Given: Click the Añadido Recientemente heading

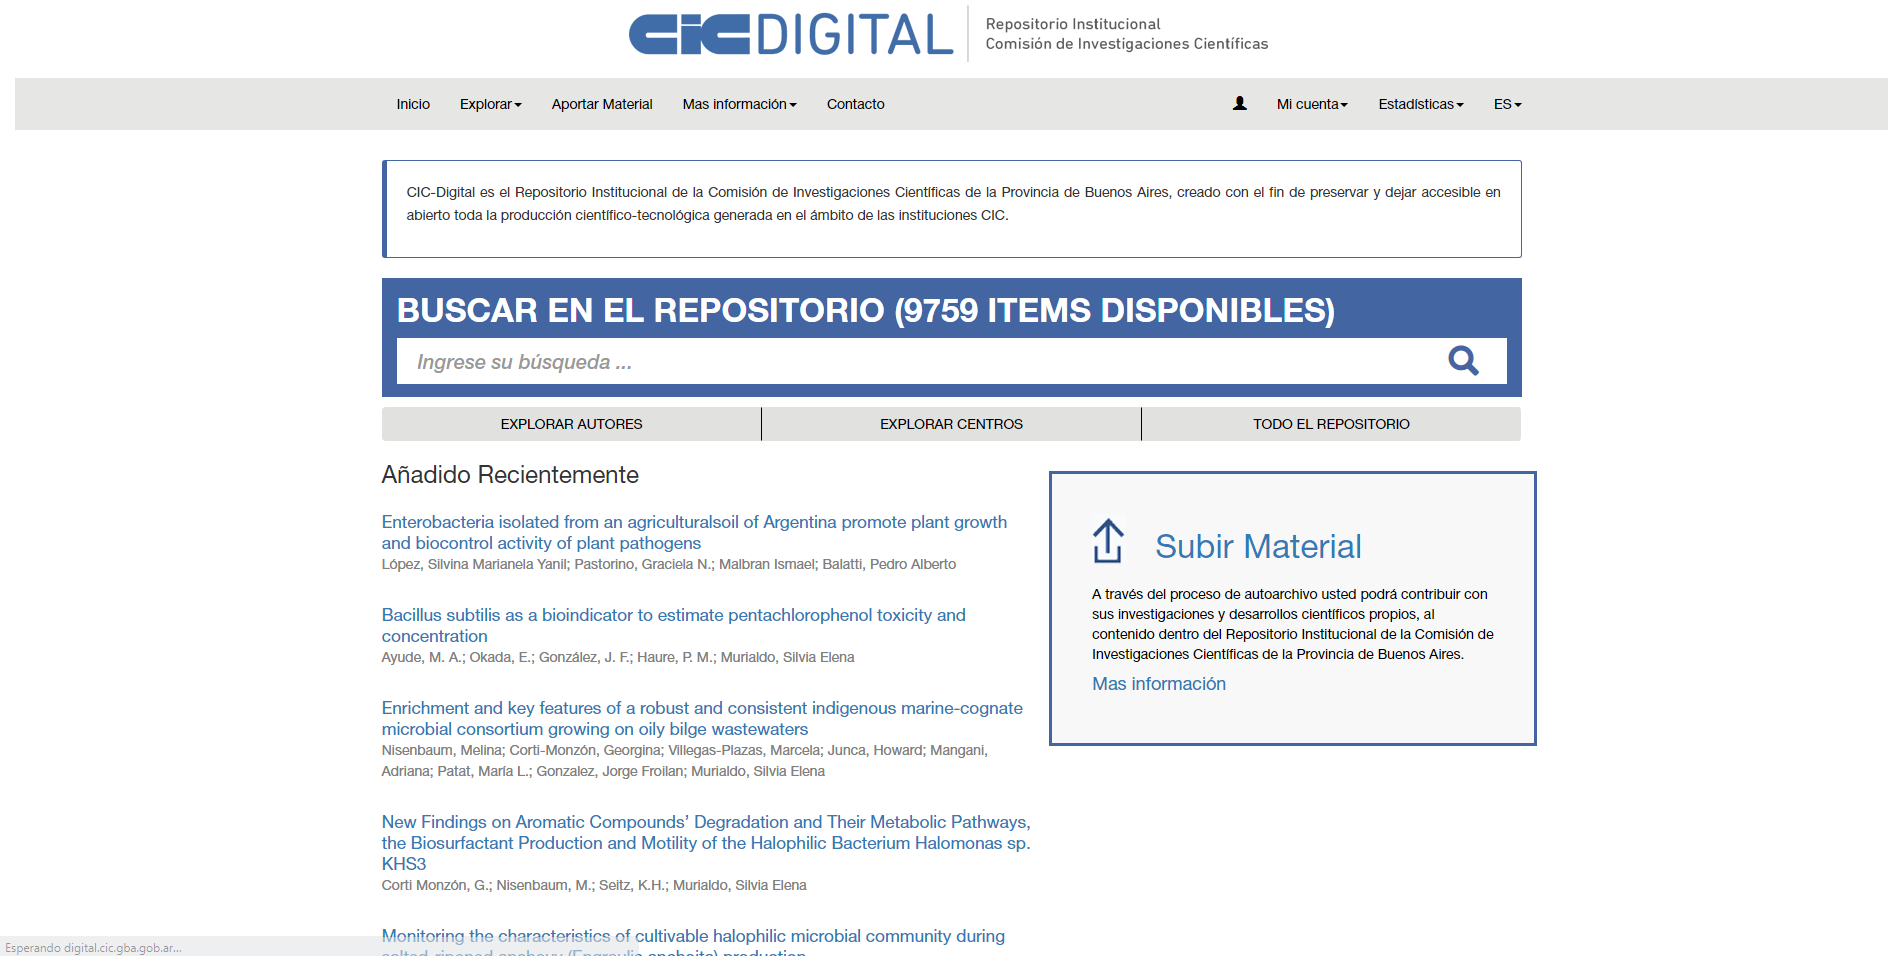Looking at the screenshot, I should coord(510,475).
